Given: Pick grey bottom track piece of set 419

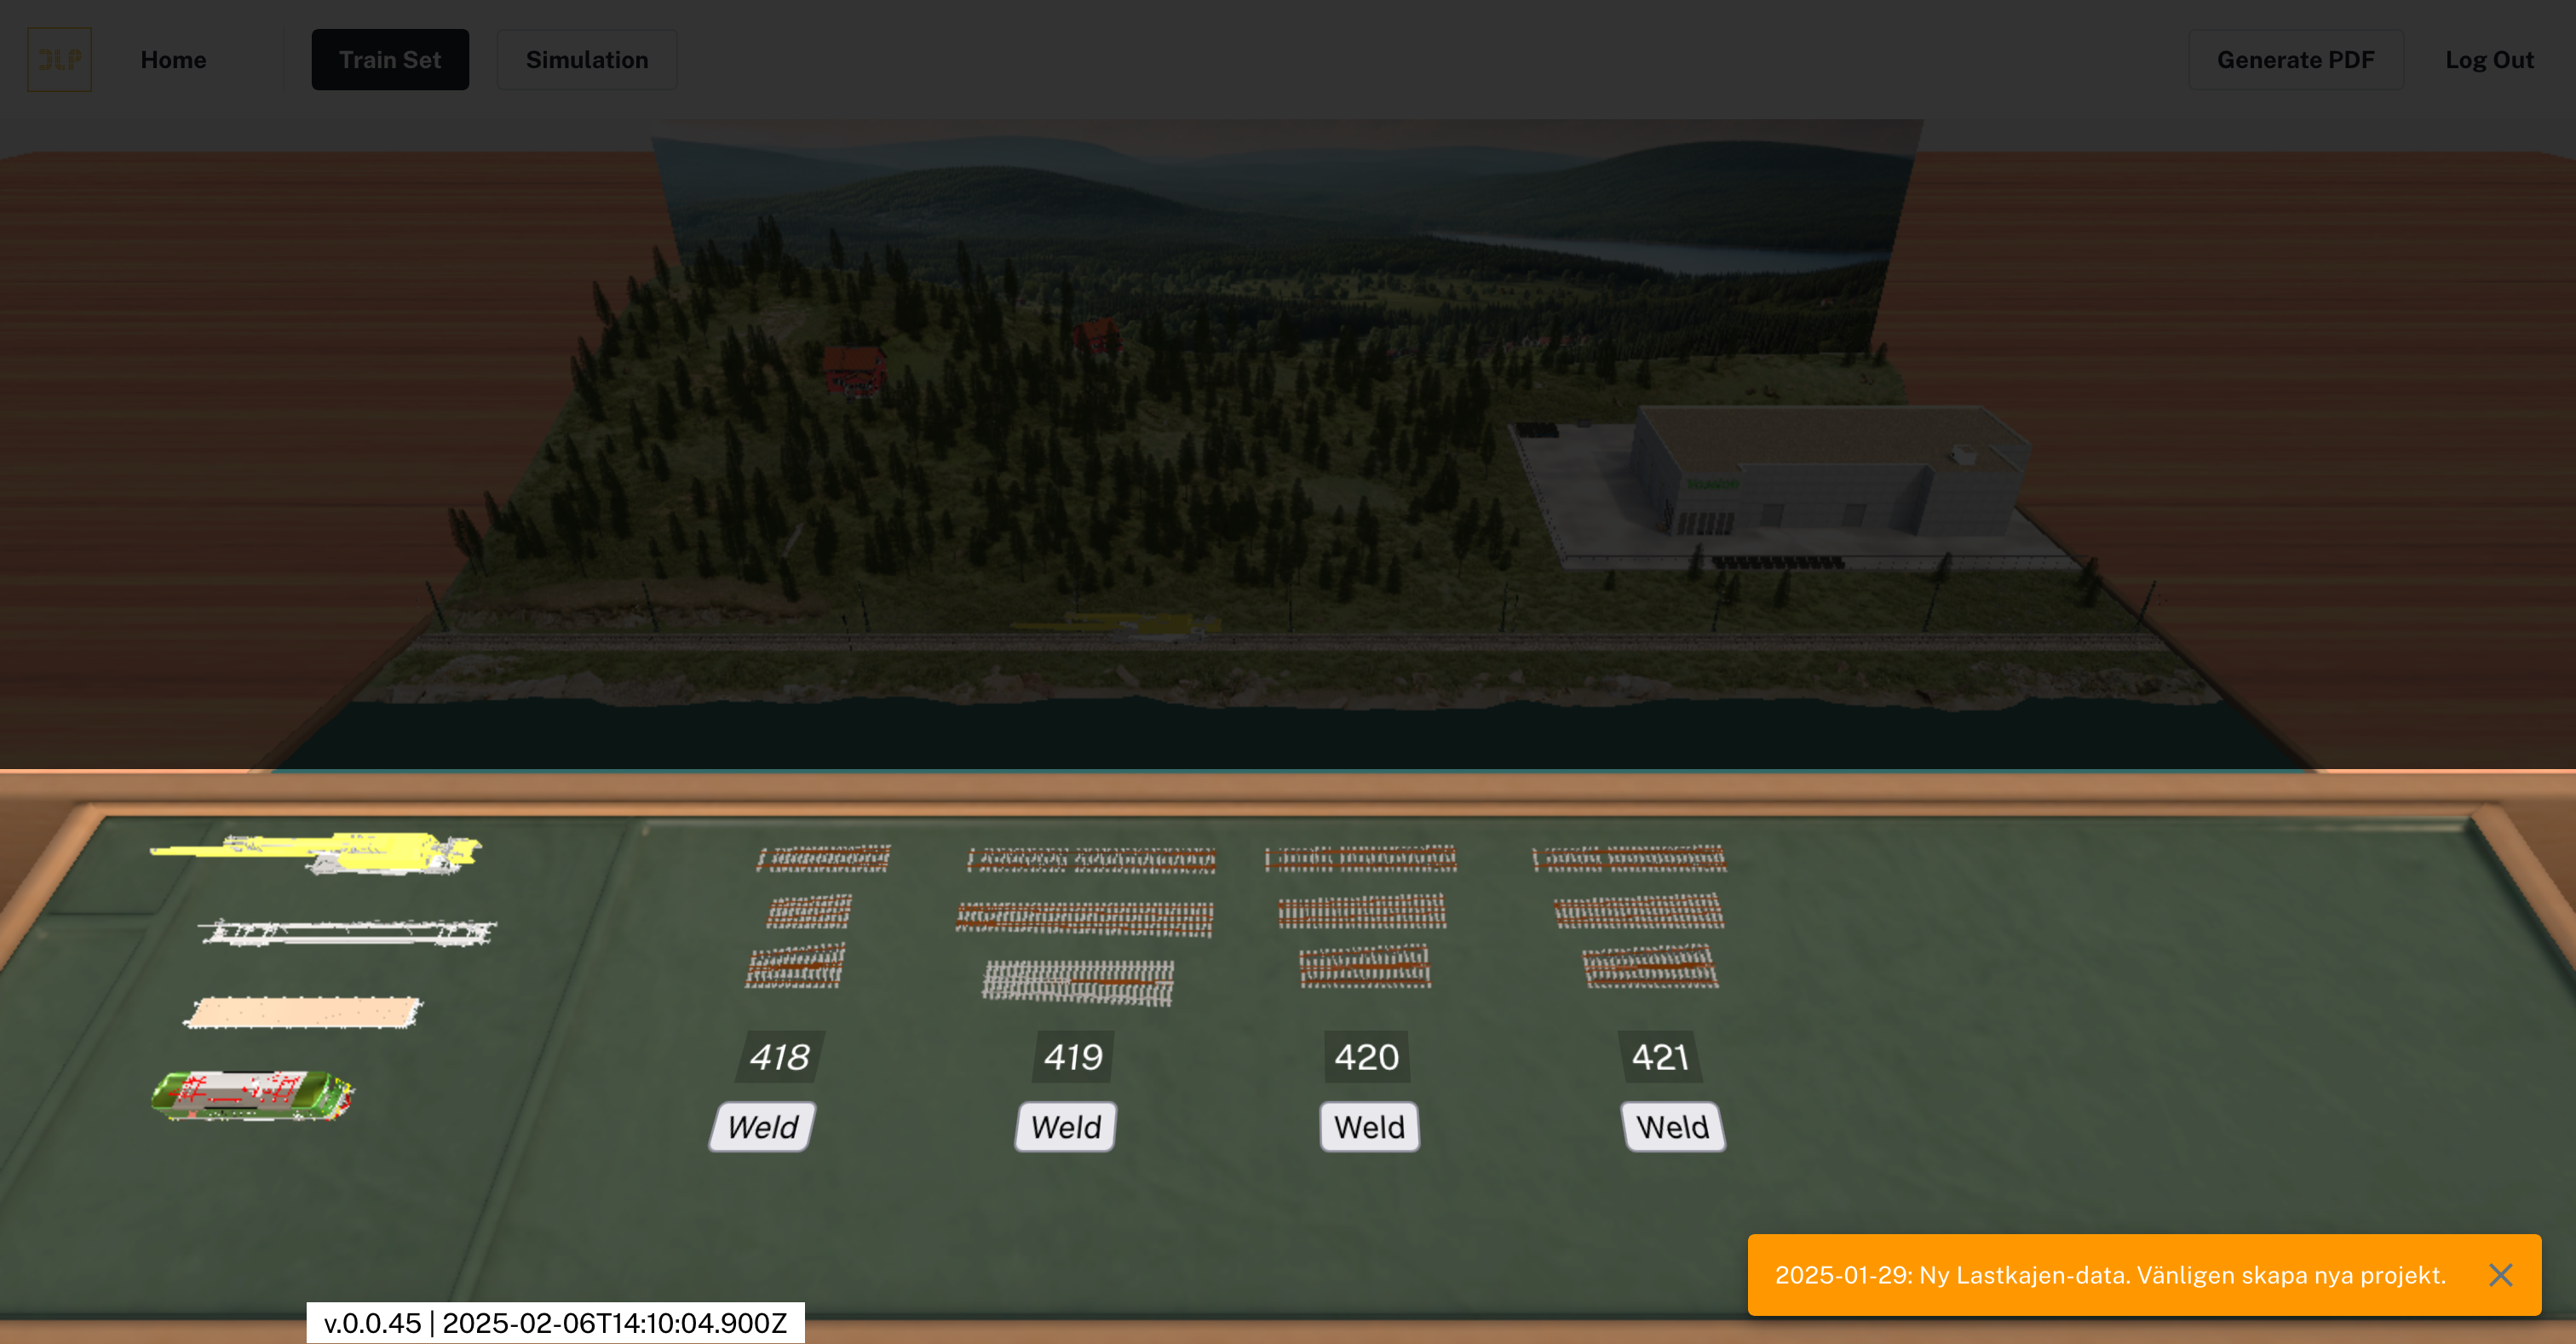Looking at the screenshot, I should [x=1078, y=982].
